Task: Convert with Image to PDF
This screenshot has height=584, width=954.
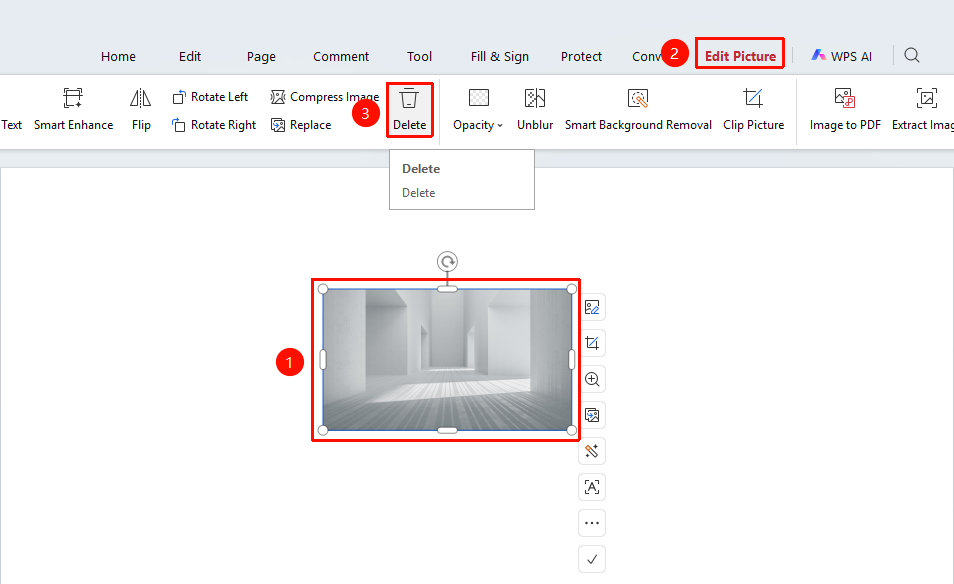Action: [845, 110]
